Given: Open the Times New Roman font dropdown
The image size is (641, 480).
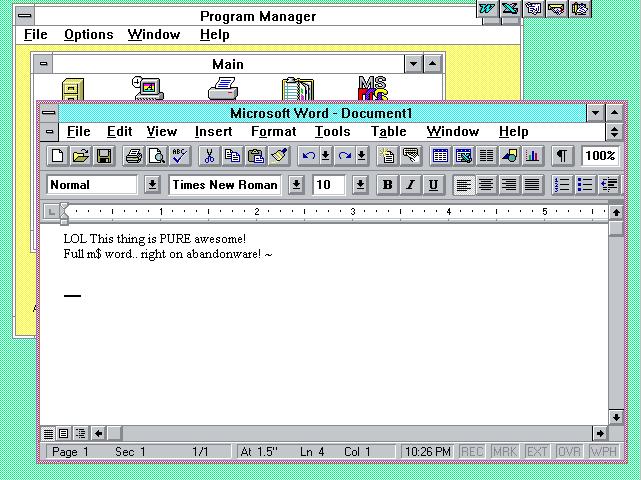Looking at the screenshot, I should tap(296, 185).
